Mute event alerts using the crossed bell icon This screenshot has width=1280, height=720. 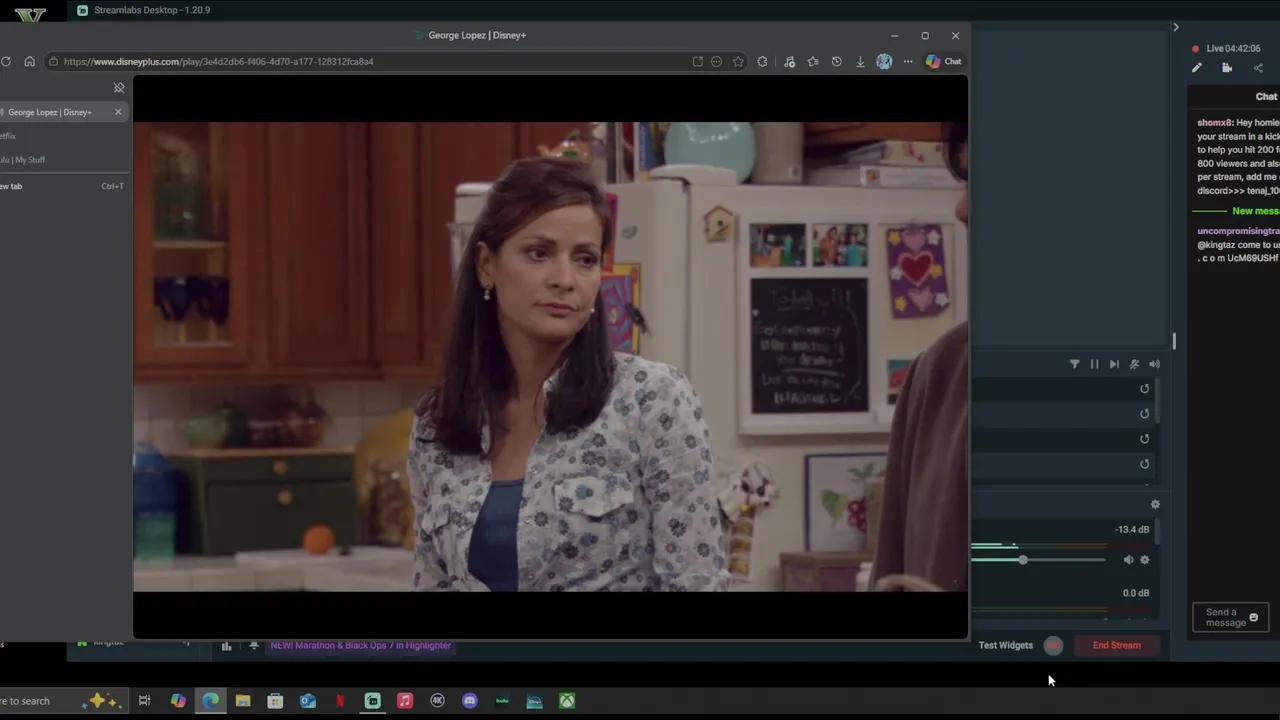pyautogui.click(x=1134, y=364)
